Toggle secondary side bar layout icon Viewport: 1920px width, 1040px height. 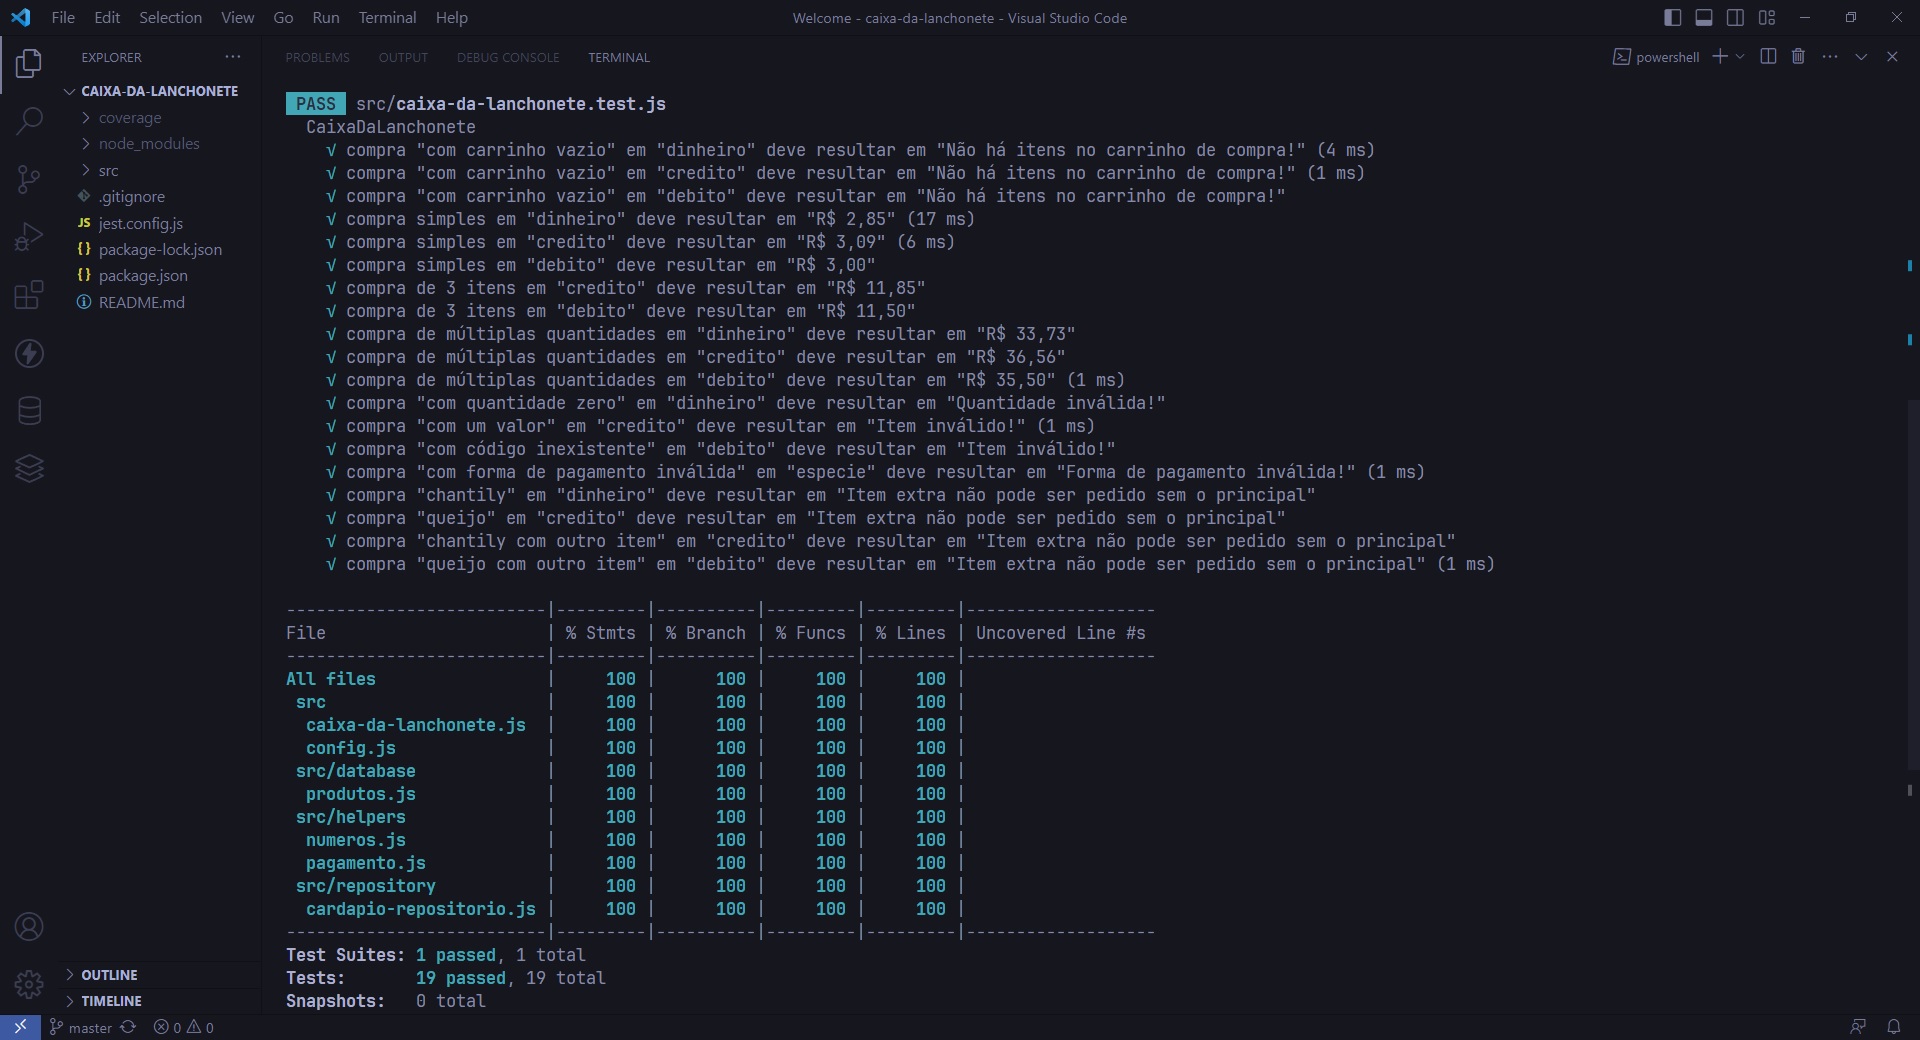click(x=1736, y=18)
